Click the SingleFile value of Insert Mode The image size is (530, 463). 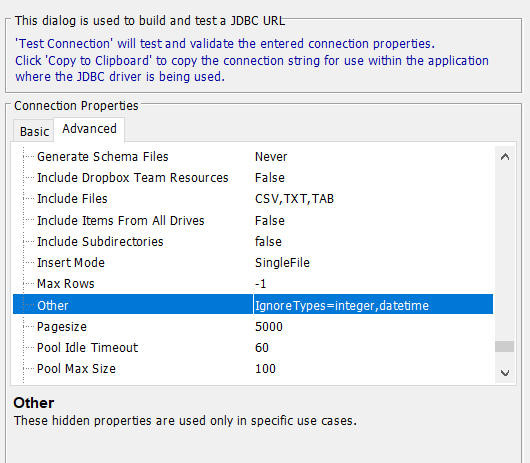(282, 263)
